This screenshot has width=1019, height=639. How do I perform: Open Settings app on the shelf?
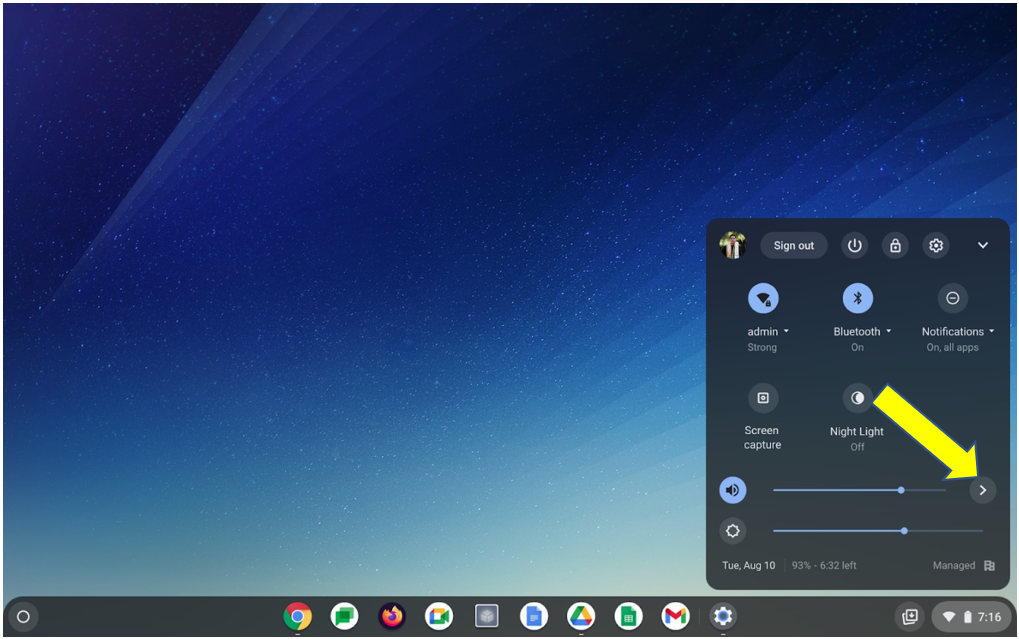(723, 616)
